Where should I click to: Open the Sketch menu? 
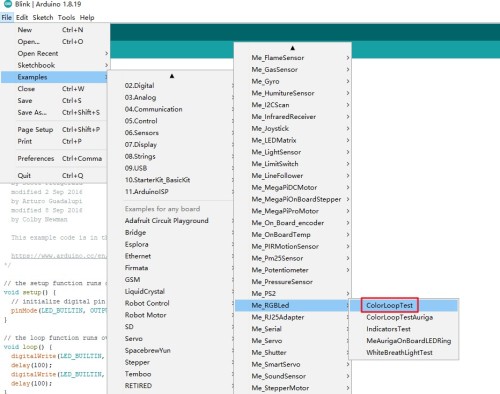click(x=43, y=17)
